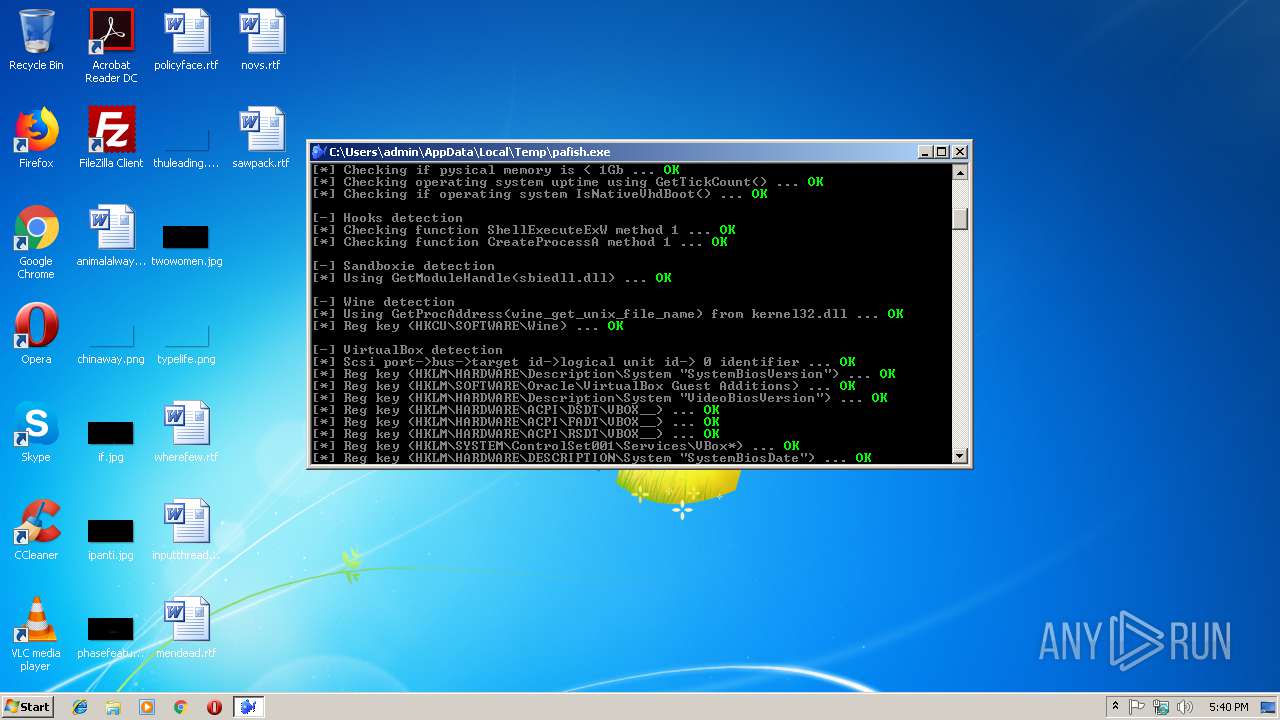Image resolution: width=1280 pixels, height=720 pixels.
Task: Maximize the pafish.exe console window
Action: coord(942,152)
